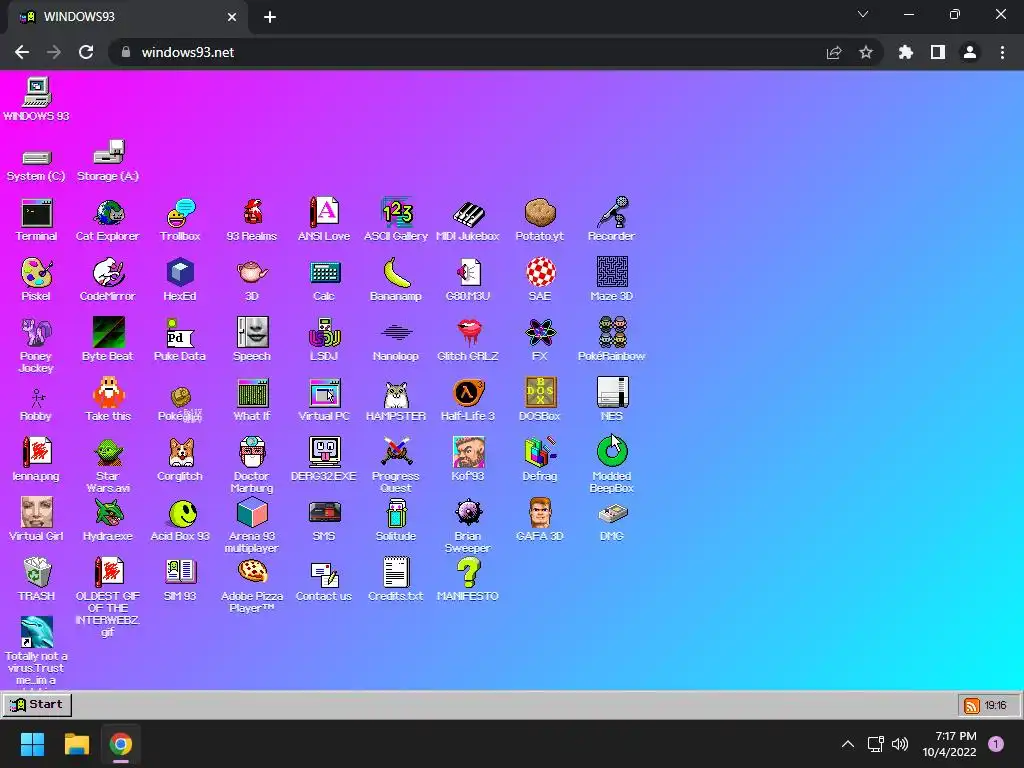Viewport: 1024px width, 768px height.
Task: Launch the Defrag icon
Action: [539, 454]
